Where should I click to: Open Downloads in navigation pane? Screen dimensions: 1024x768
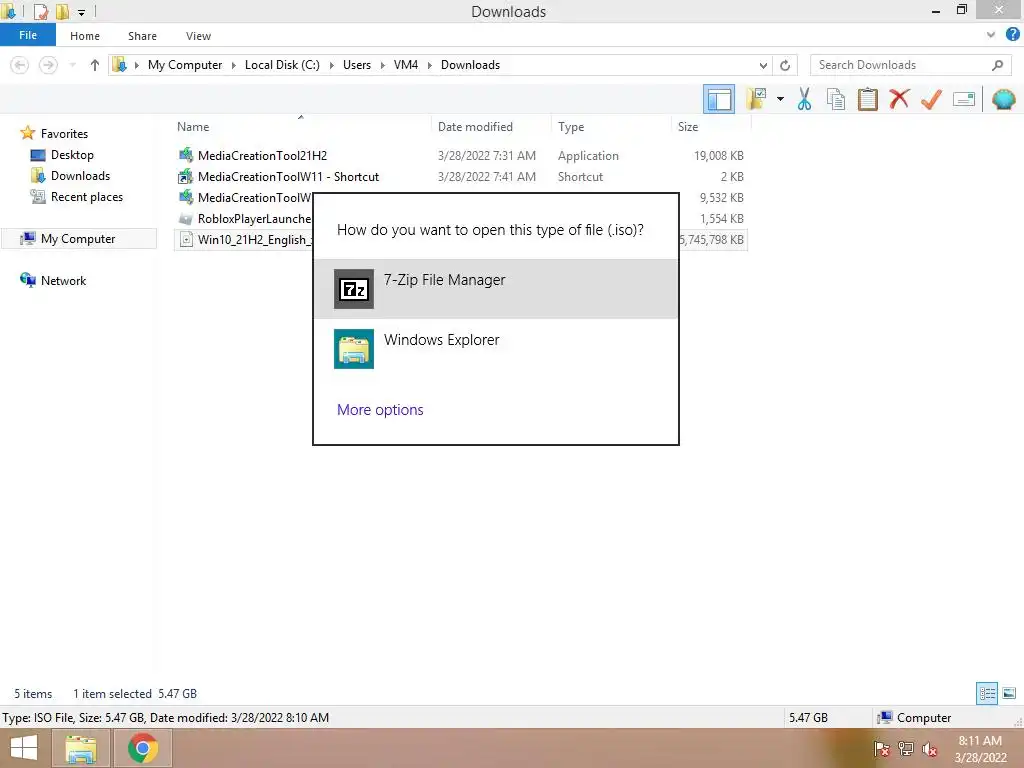80,176
